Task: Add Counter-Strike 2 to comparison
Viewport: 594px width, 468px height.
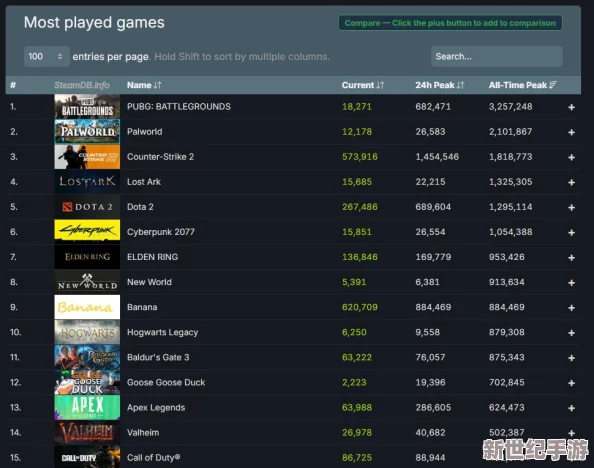Action: pyautogui.click(x=571, y=158)
